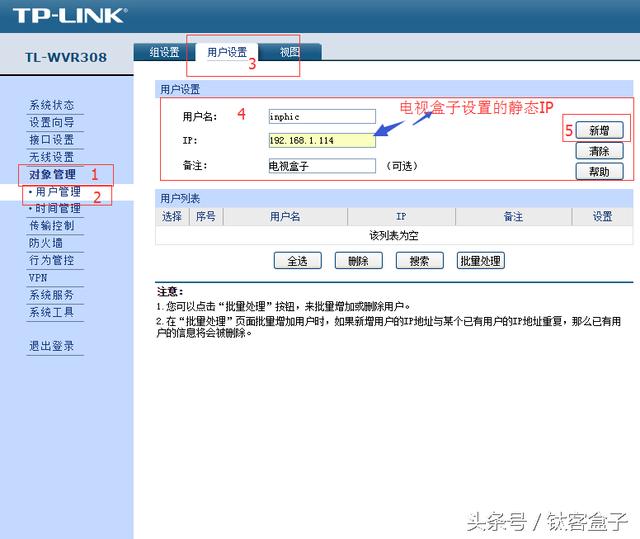
Task: Click the 用户名 column header
Action: (x=285, y=216)
